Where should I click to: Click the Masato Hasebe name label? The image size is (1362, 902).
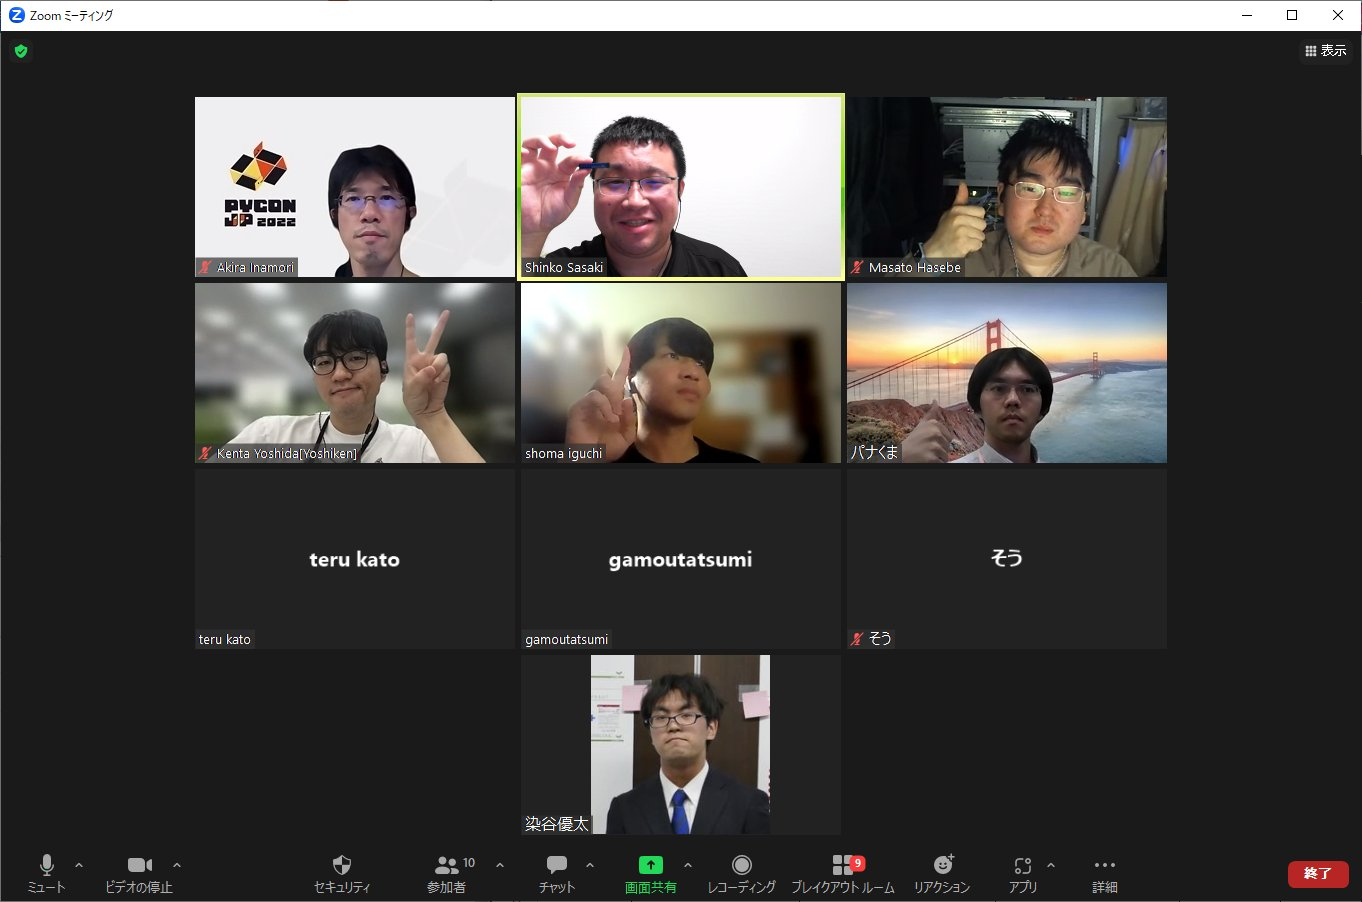pyautogui.click(x=915, y=267)
